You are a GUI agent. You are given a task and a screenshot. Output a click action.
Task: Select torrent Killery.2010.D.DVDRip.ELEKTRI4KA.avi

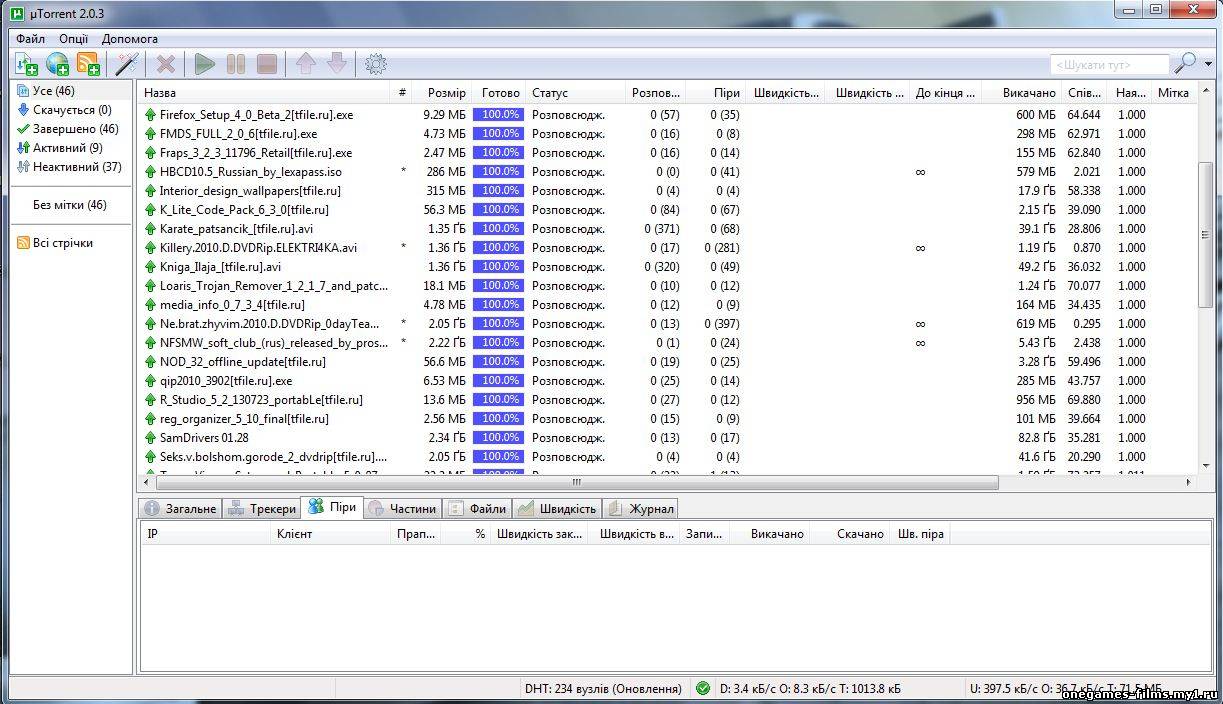[258, 248]
